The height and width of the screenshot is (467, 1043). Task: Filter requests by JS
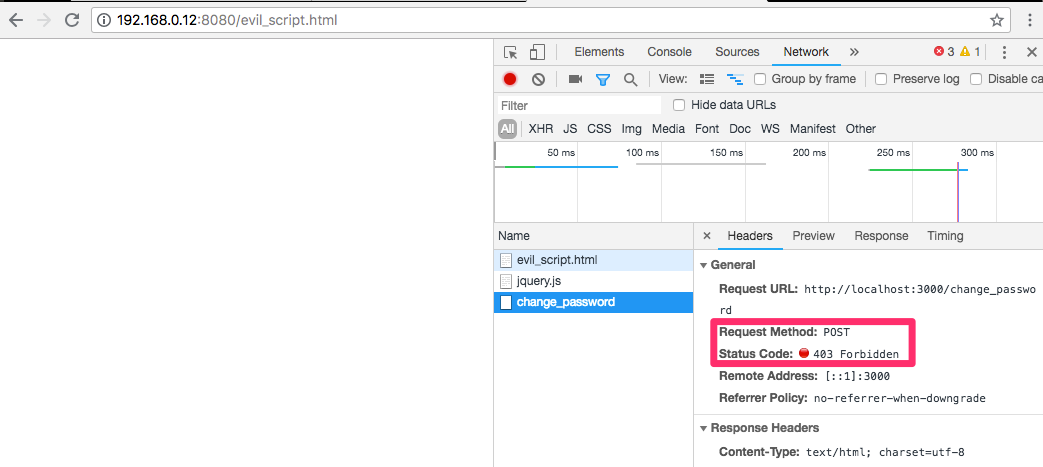point(570,129)
